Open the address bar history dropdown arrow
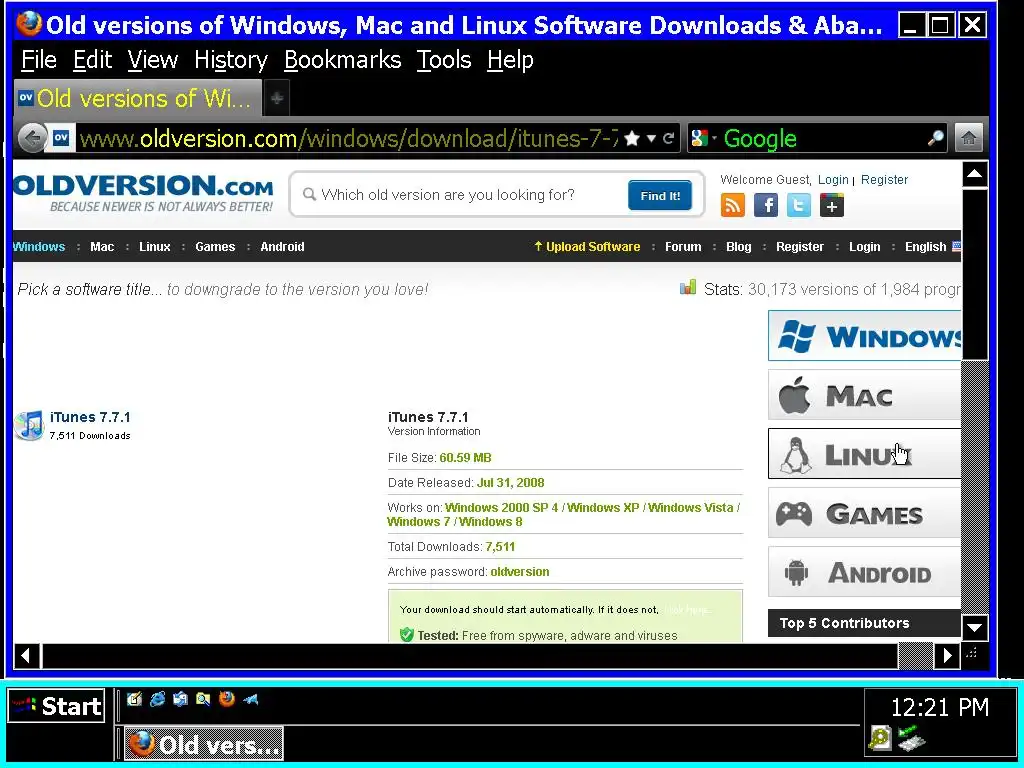Screen dimensions: 1024x768 coord(651,138)
